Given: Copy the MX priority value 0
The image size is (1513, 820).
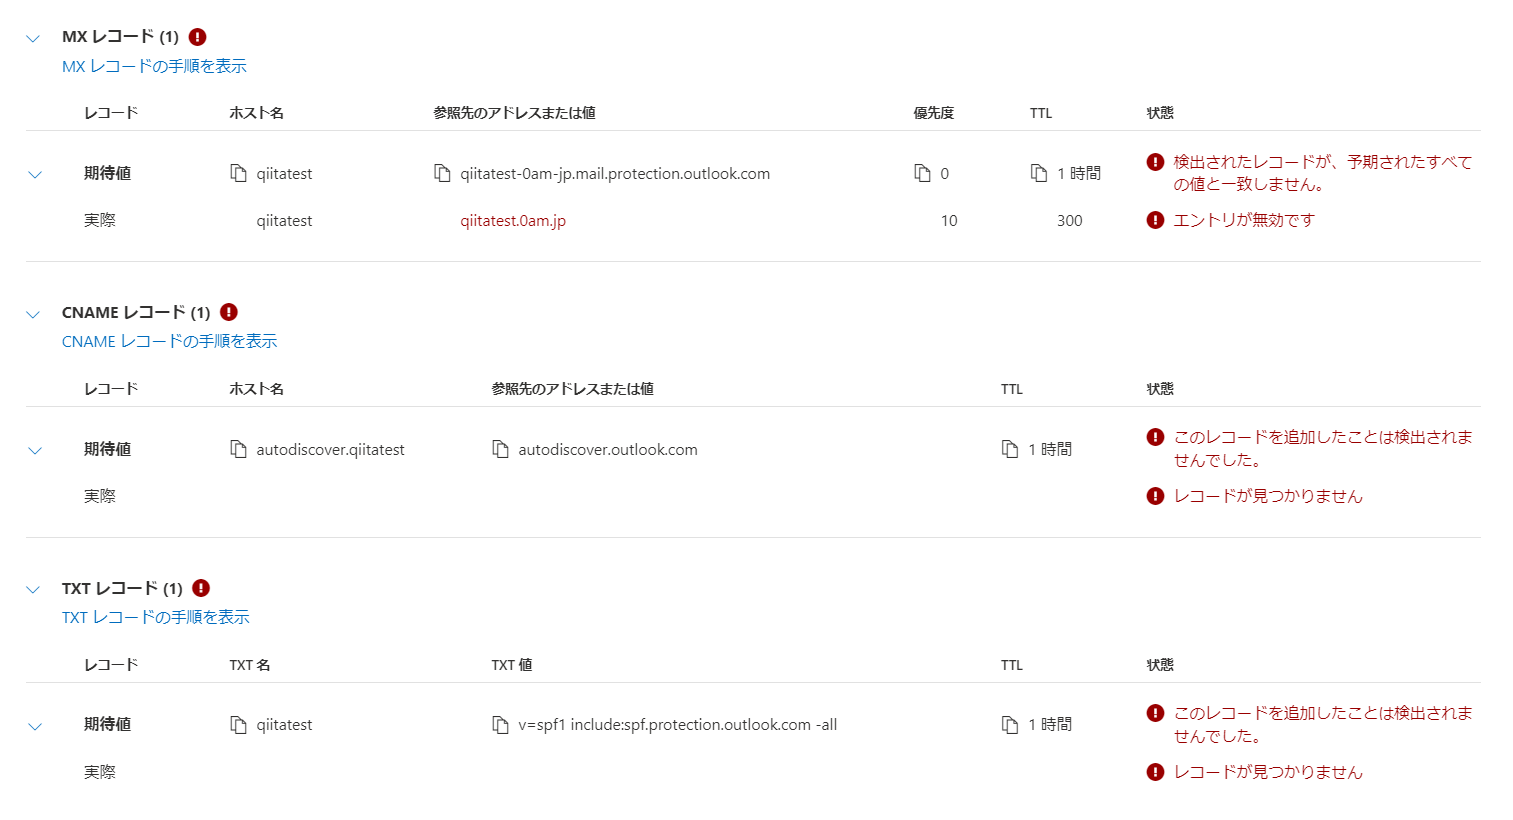Looking at the screenshot, I should 922,173.
